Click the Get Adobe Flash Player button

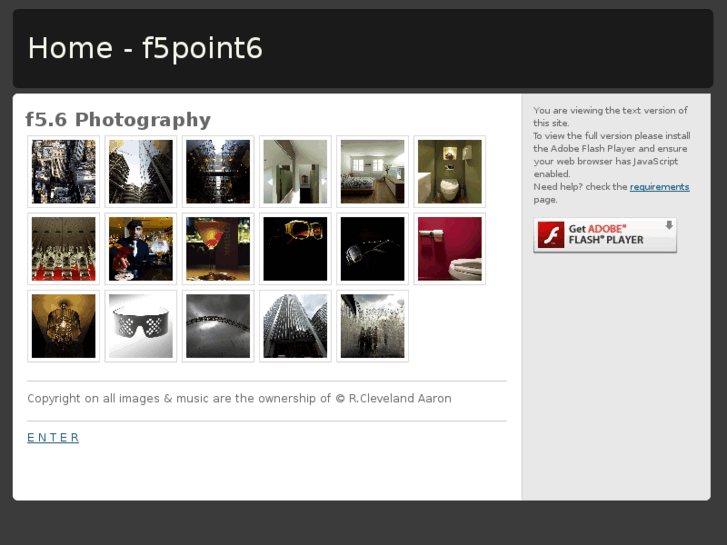[x=605, y=235]
